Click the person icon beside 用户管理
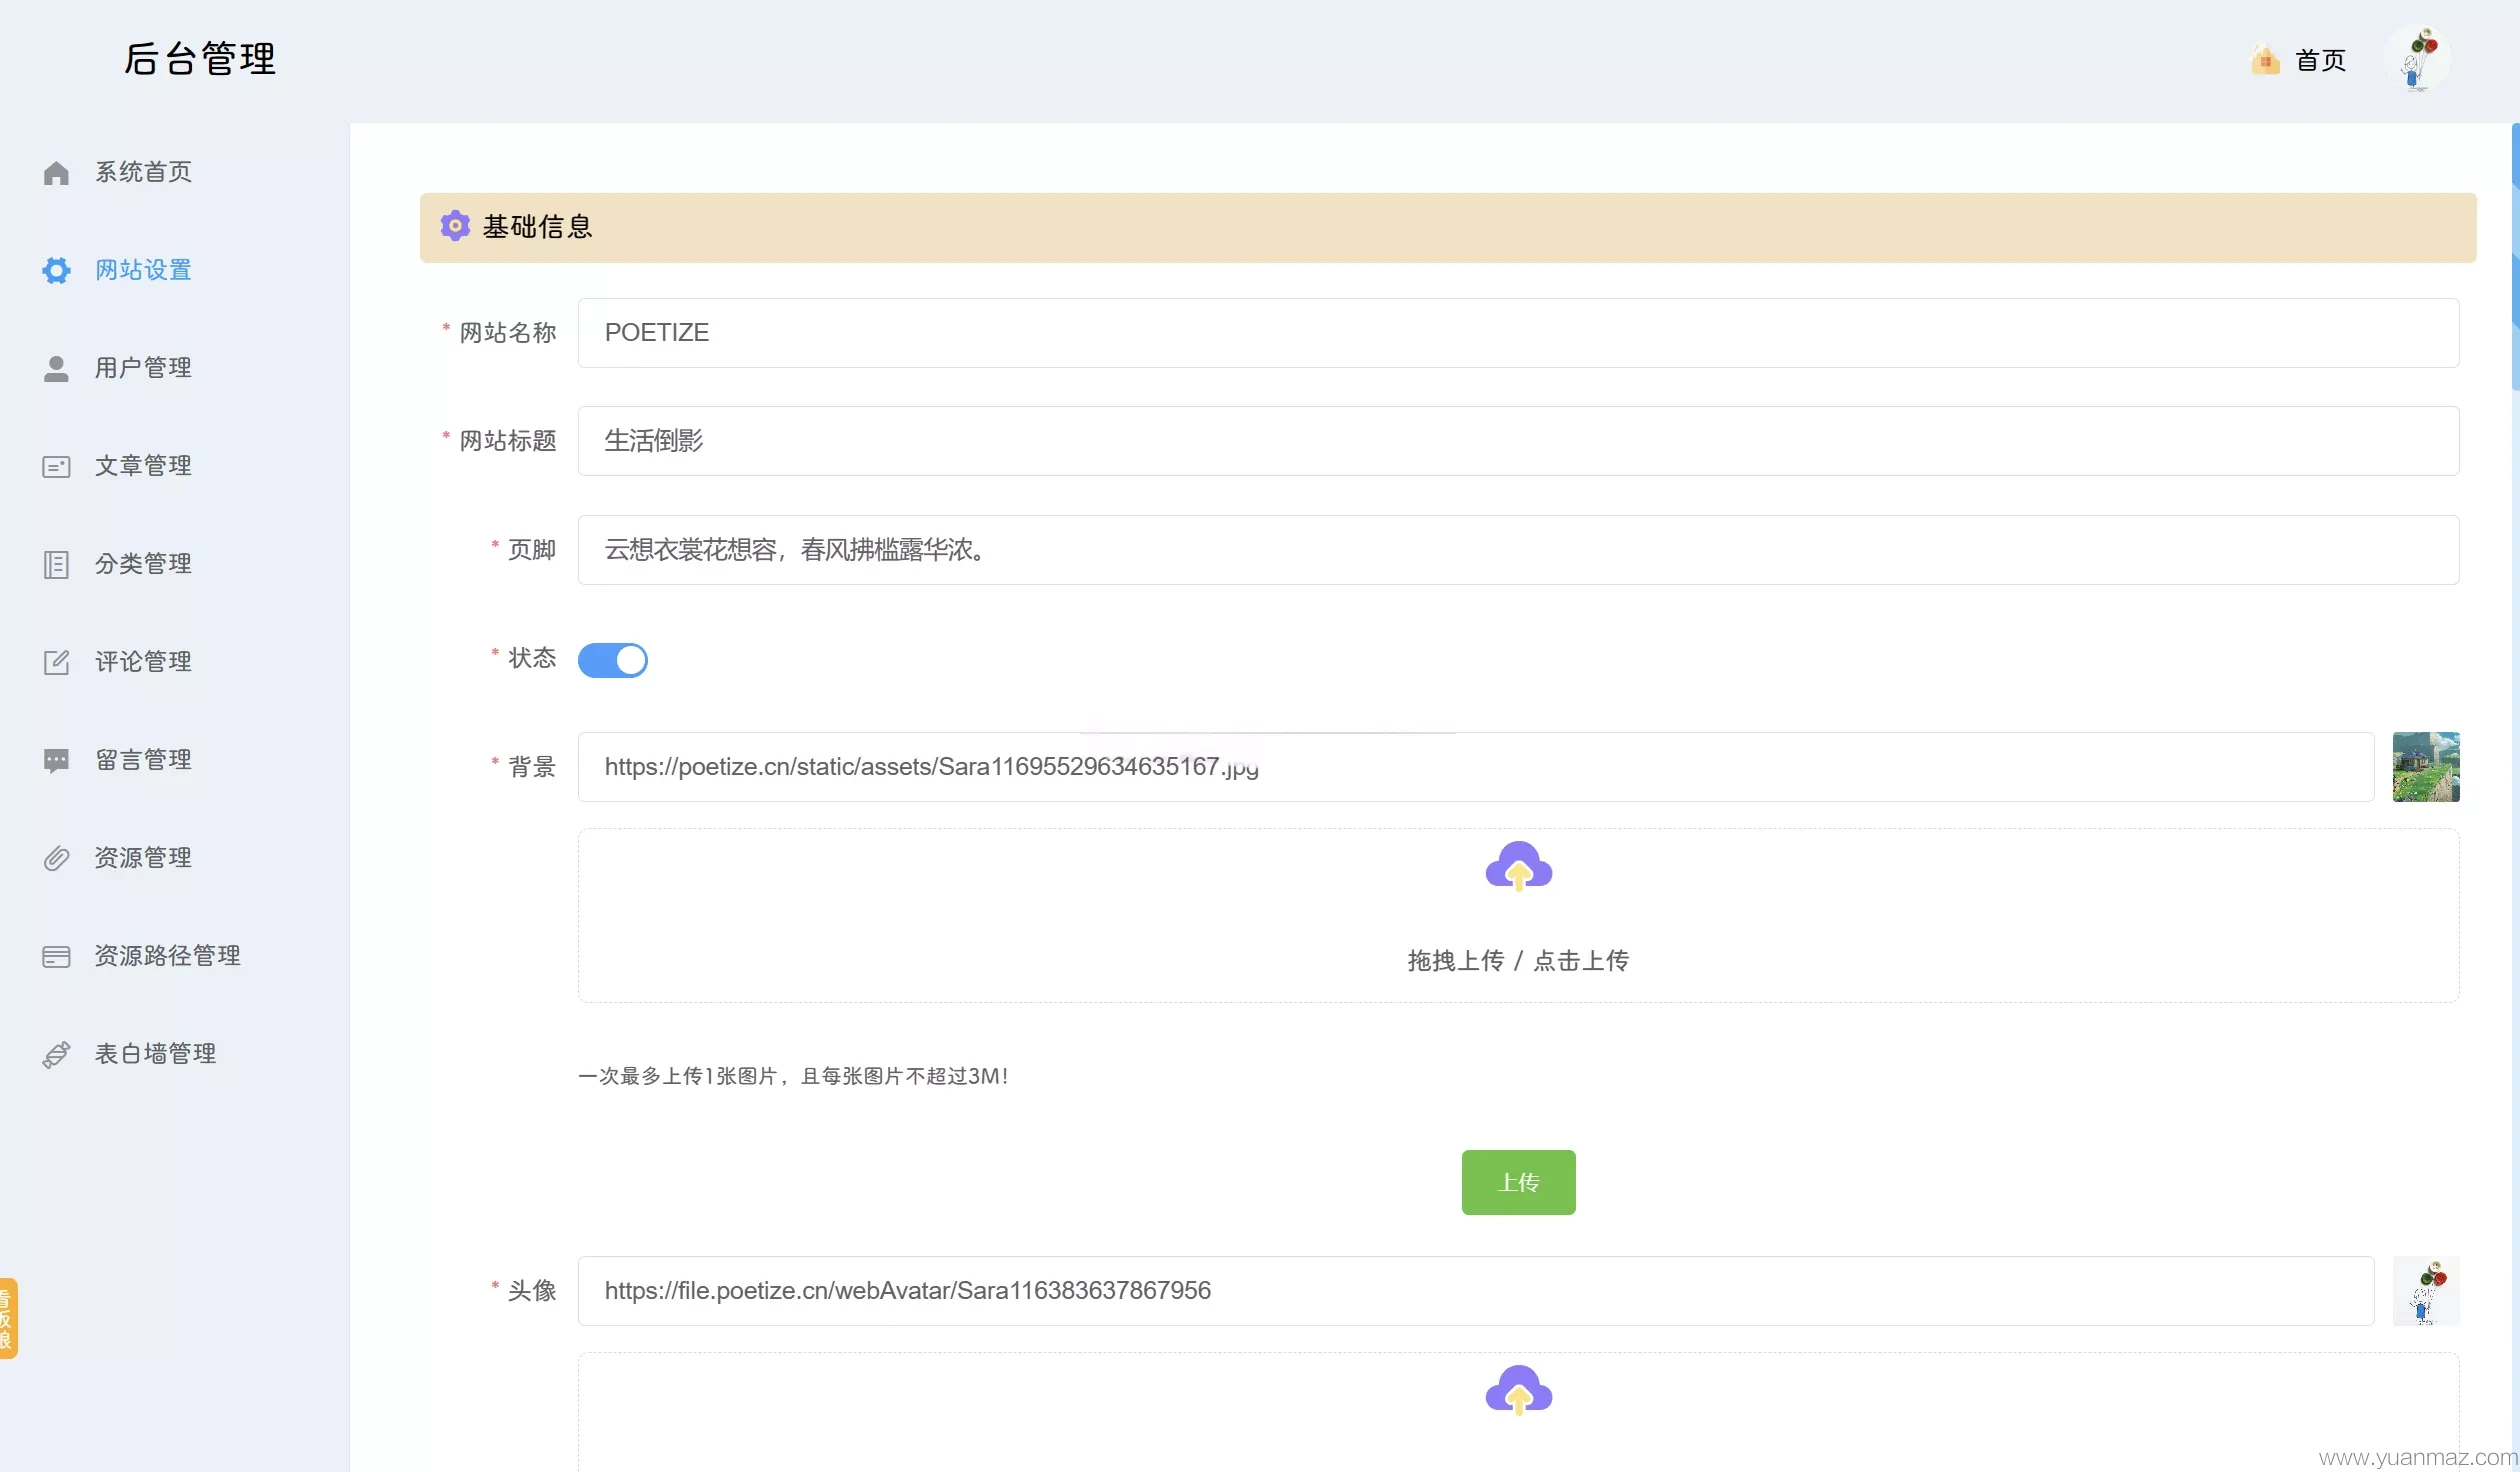The width and height of the screenshot is (2520, 1472). pyautogui.click(x=56, y=368)
